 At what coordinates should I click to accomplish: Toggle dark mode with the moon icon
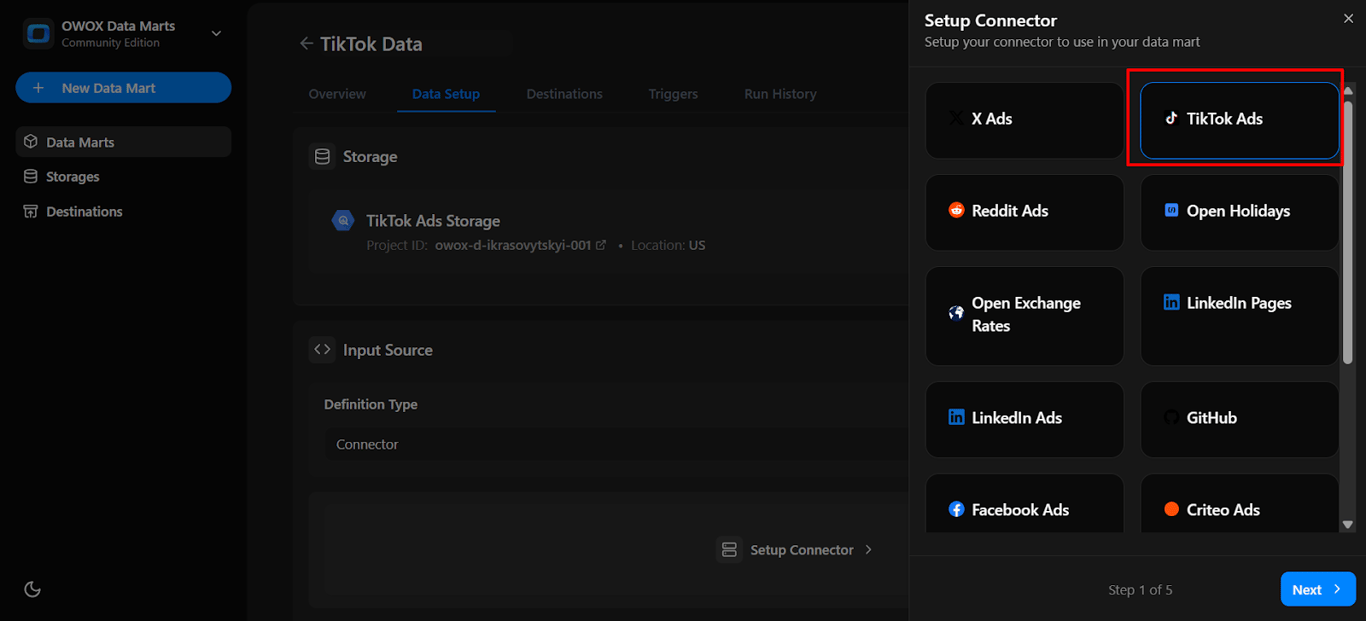tap(32, 589)
